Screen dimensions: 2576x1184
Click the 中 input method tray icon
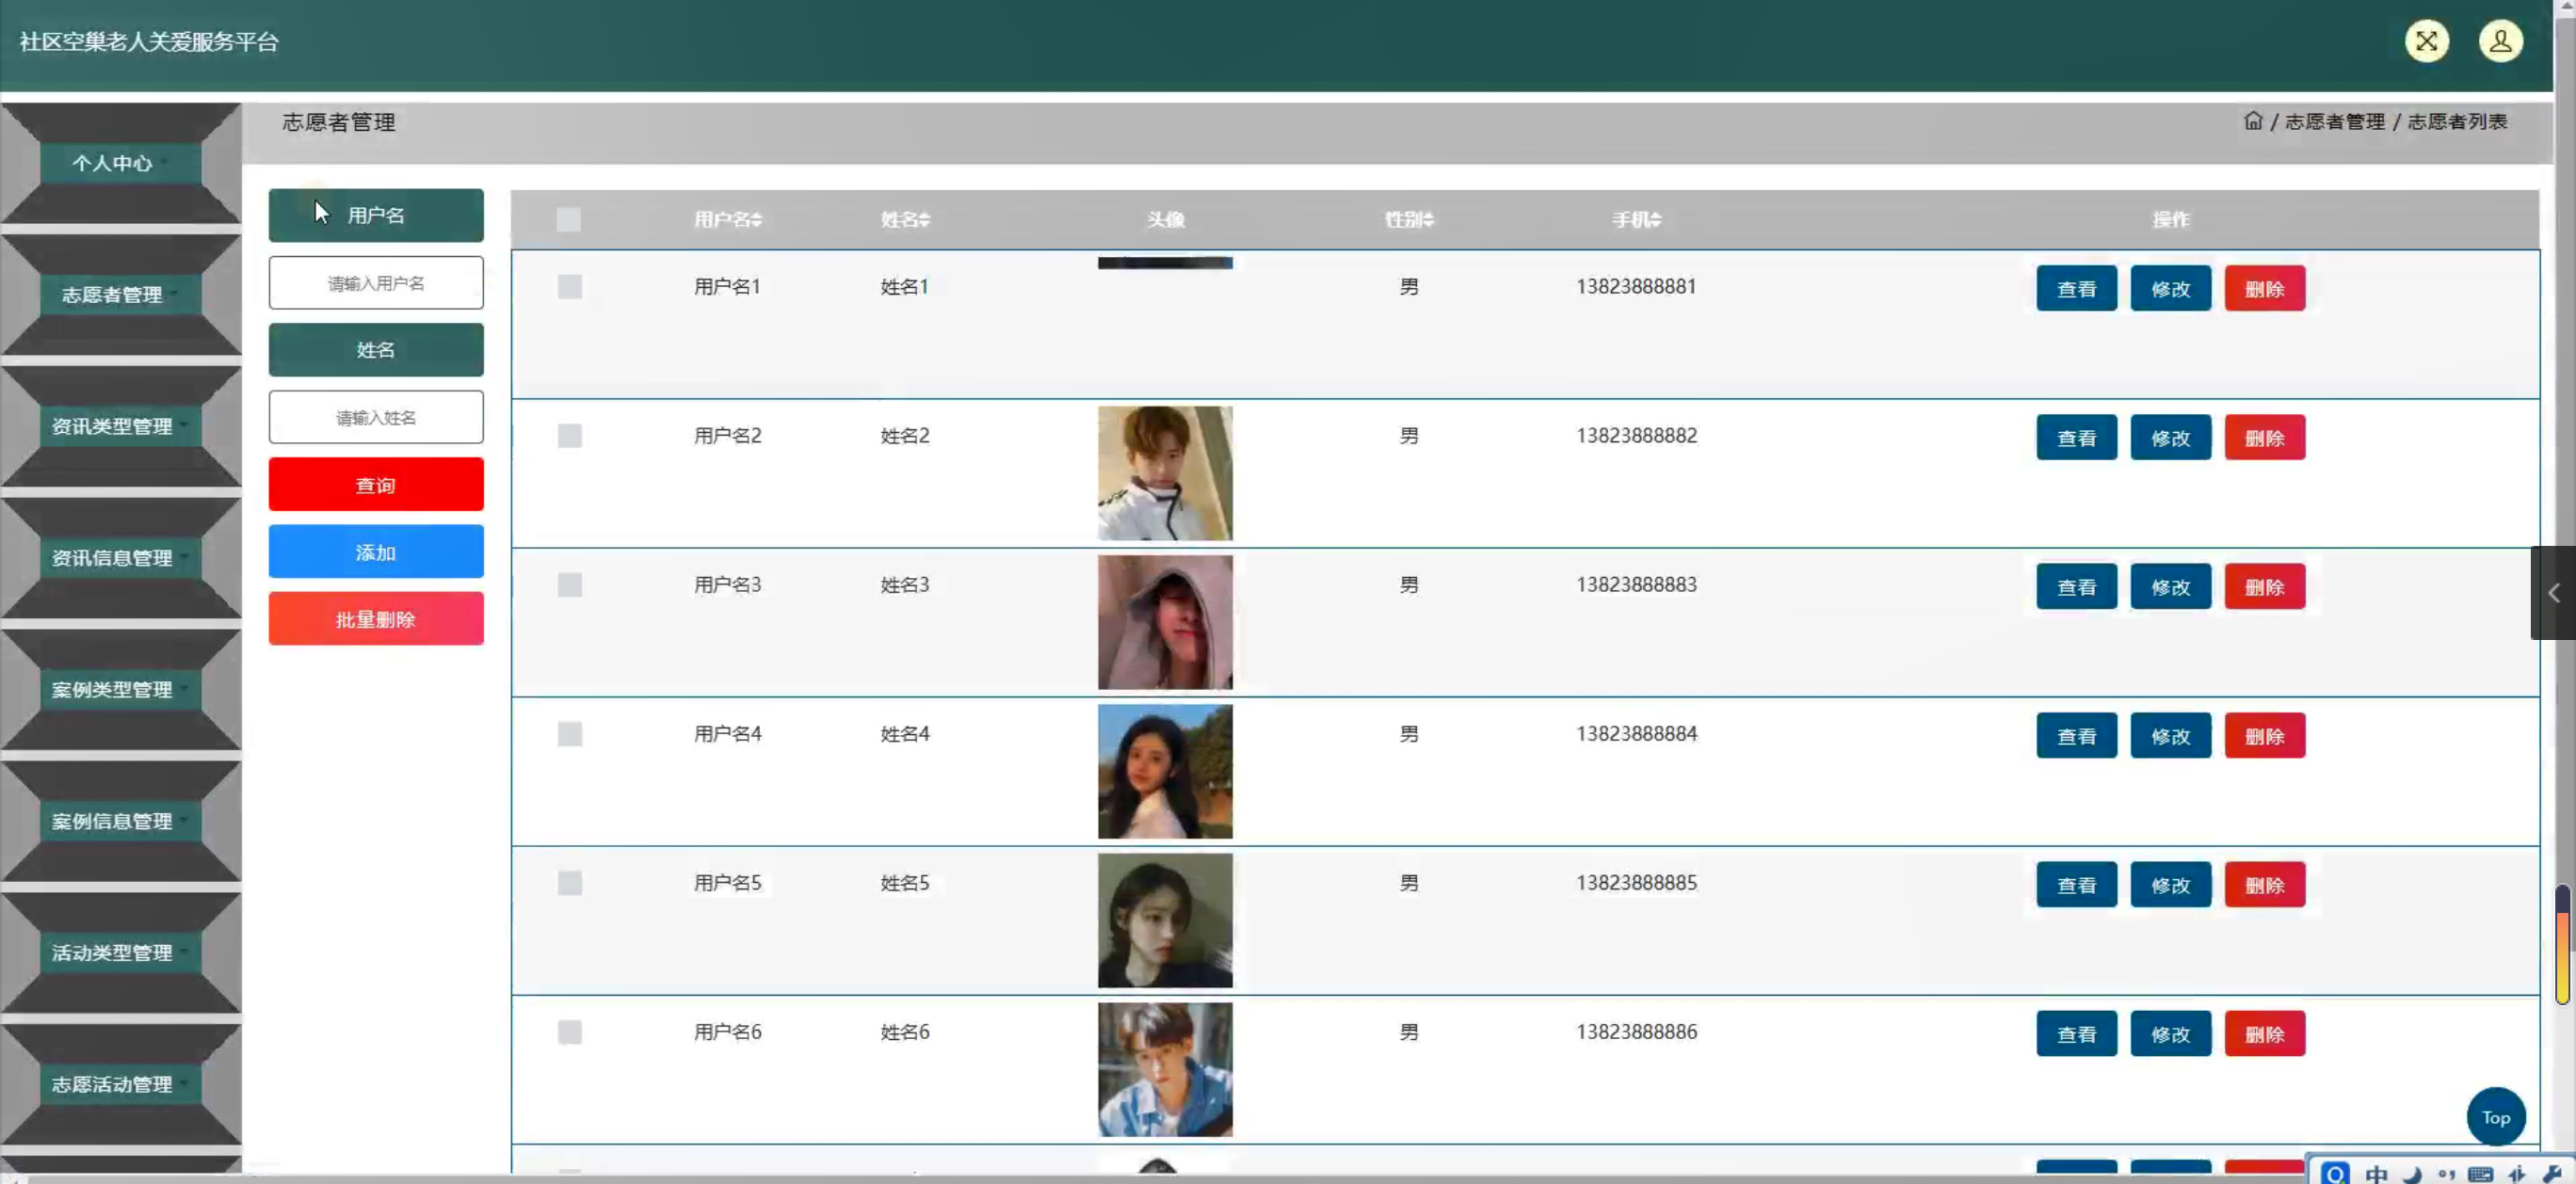(2376, 1173)
